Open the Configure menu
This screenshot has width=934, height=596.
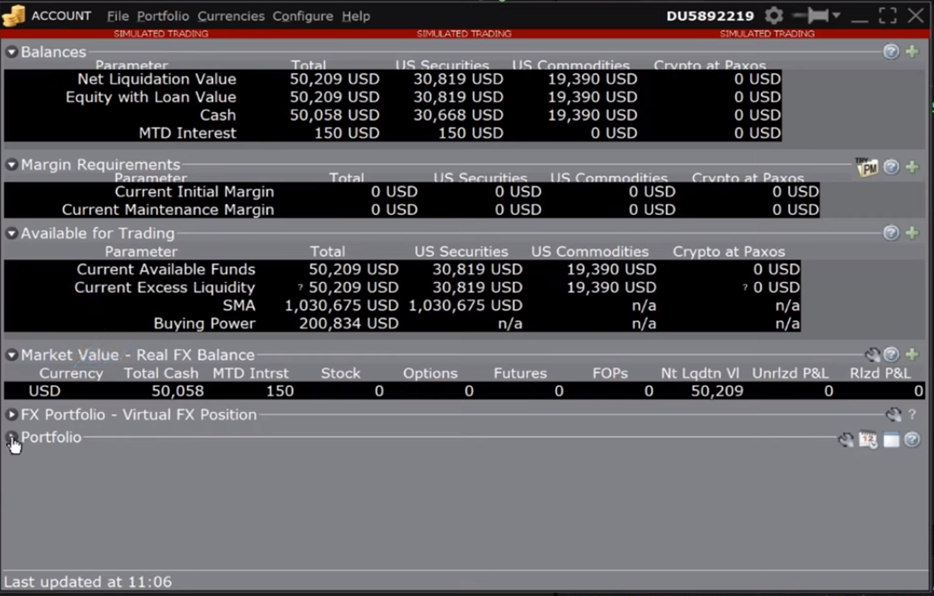click(x=303, y=16)
